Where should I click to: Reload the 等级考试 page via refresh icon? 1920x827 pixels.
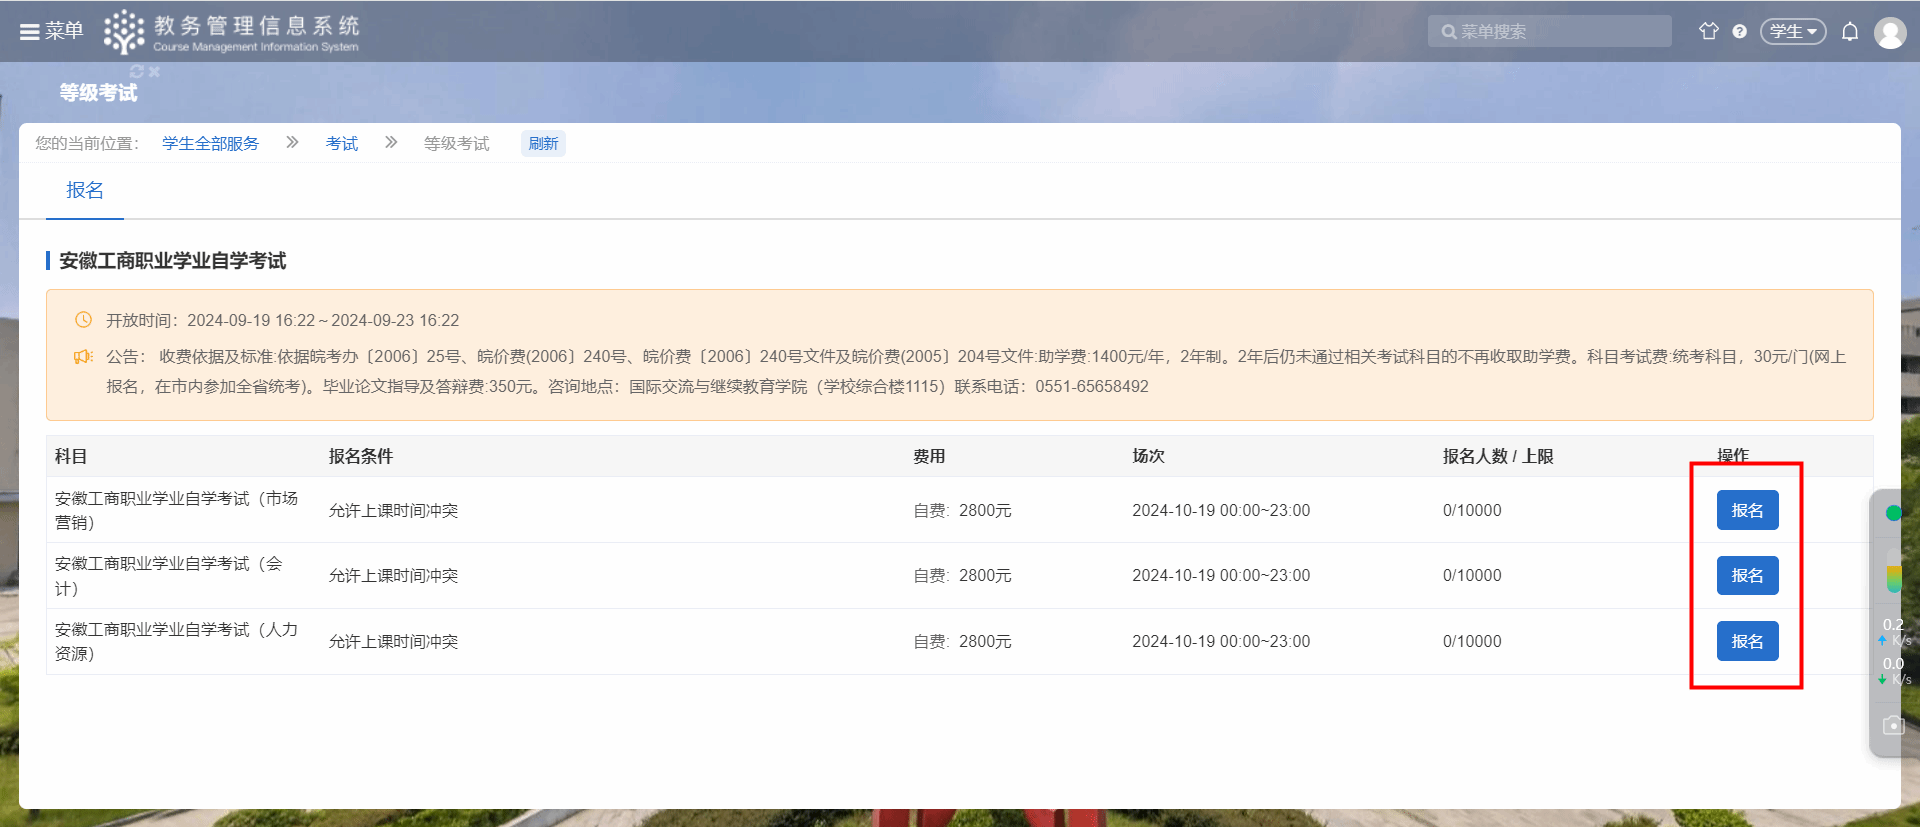point(137,72)
